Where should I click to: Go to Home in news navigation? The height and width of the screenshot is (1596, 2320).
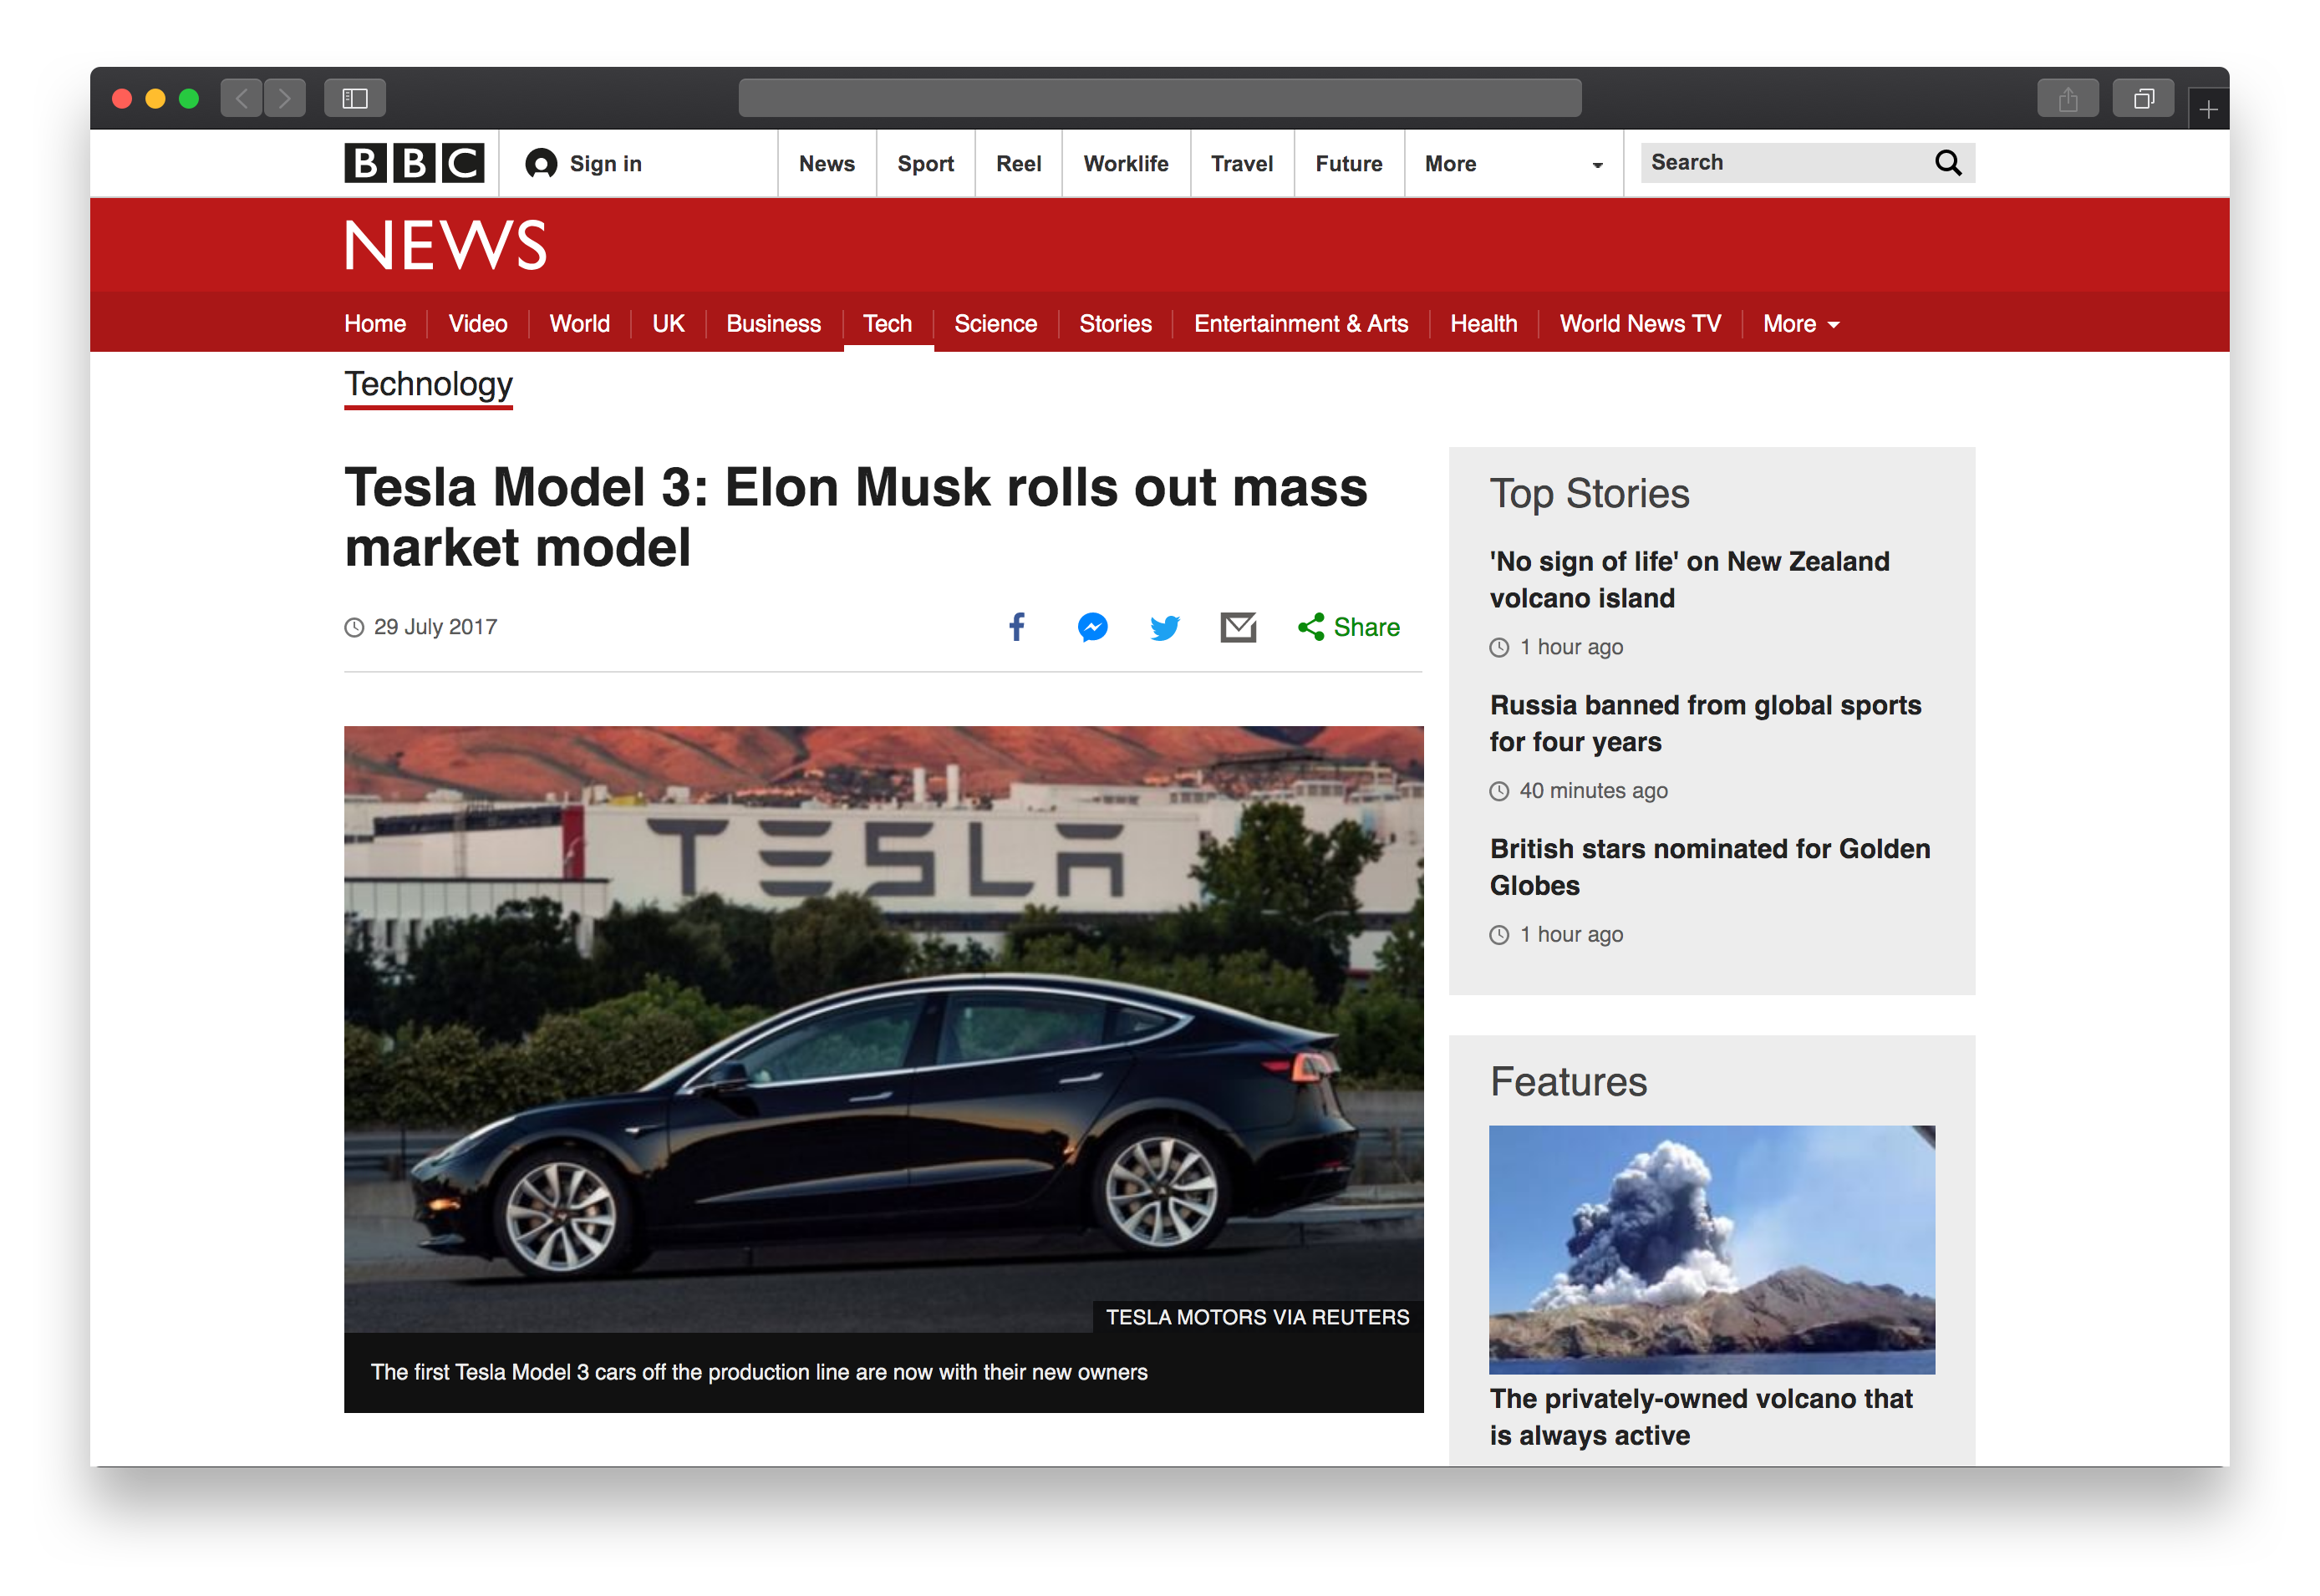(375, 324)
